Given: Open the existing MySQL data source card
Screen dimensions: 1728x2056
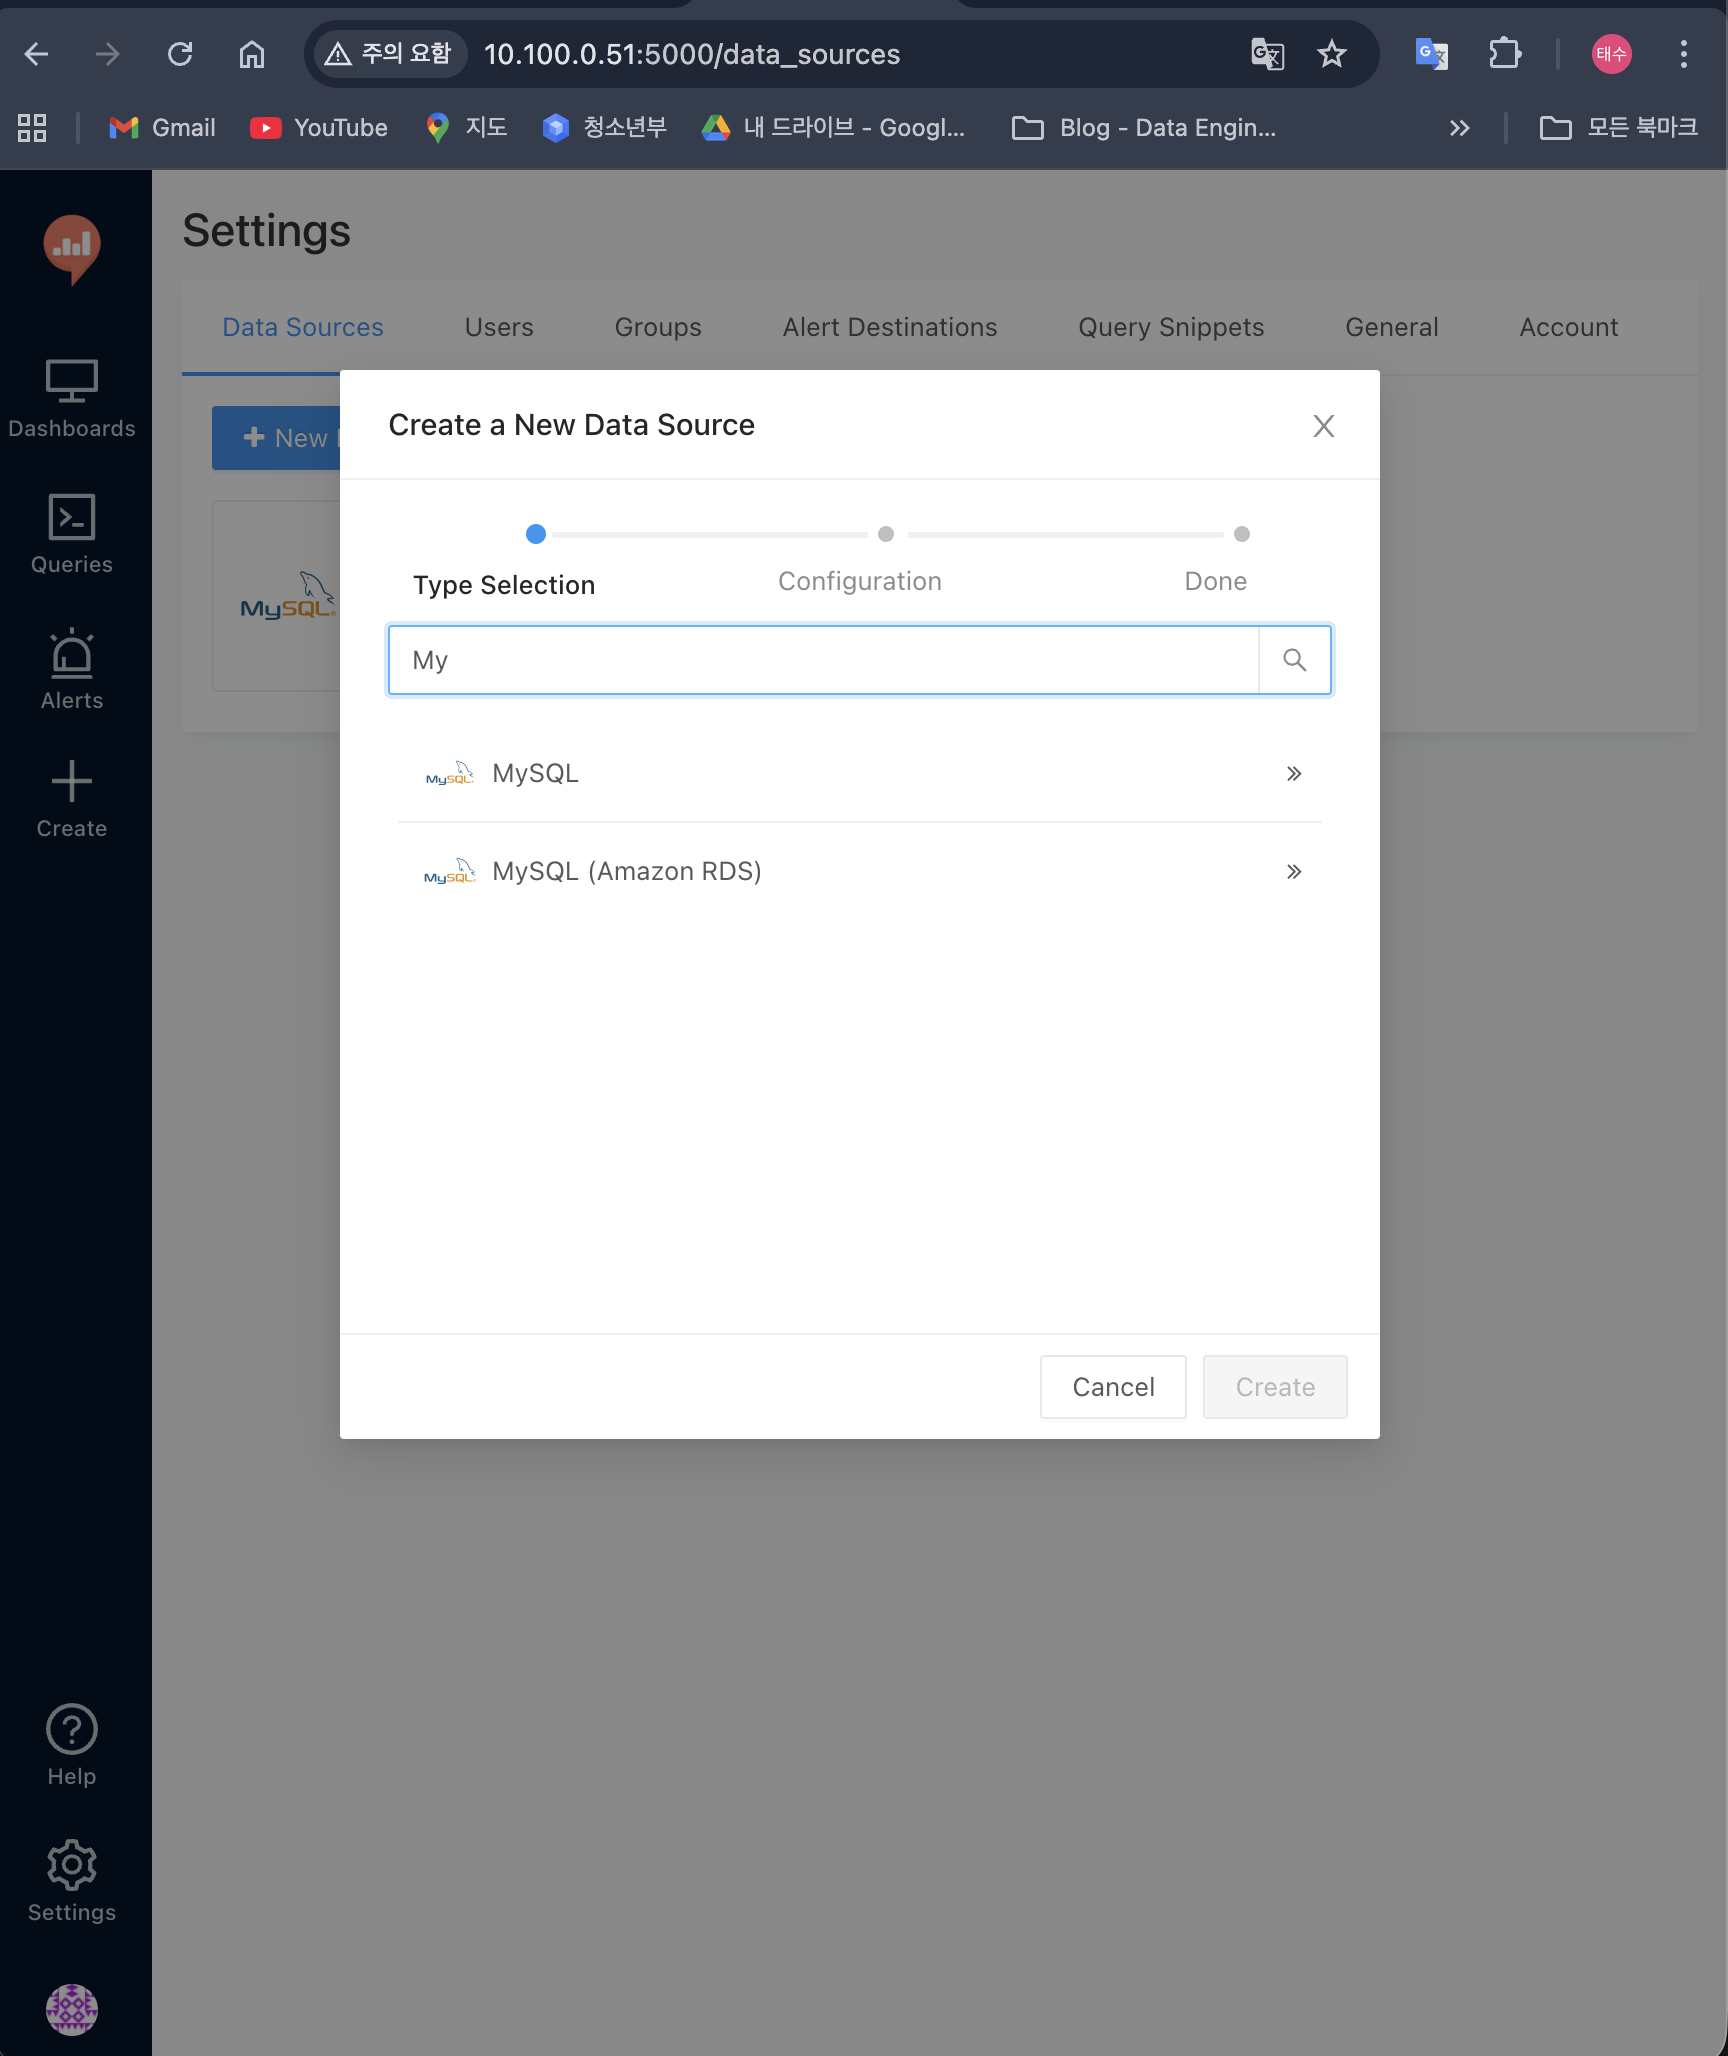Looking at the screenshot, I should point(277,596).
